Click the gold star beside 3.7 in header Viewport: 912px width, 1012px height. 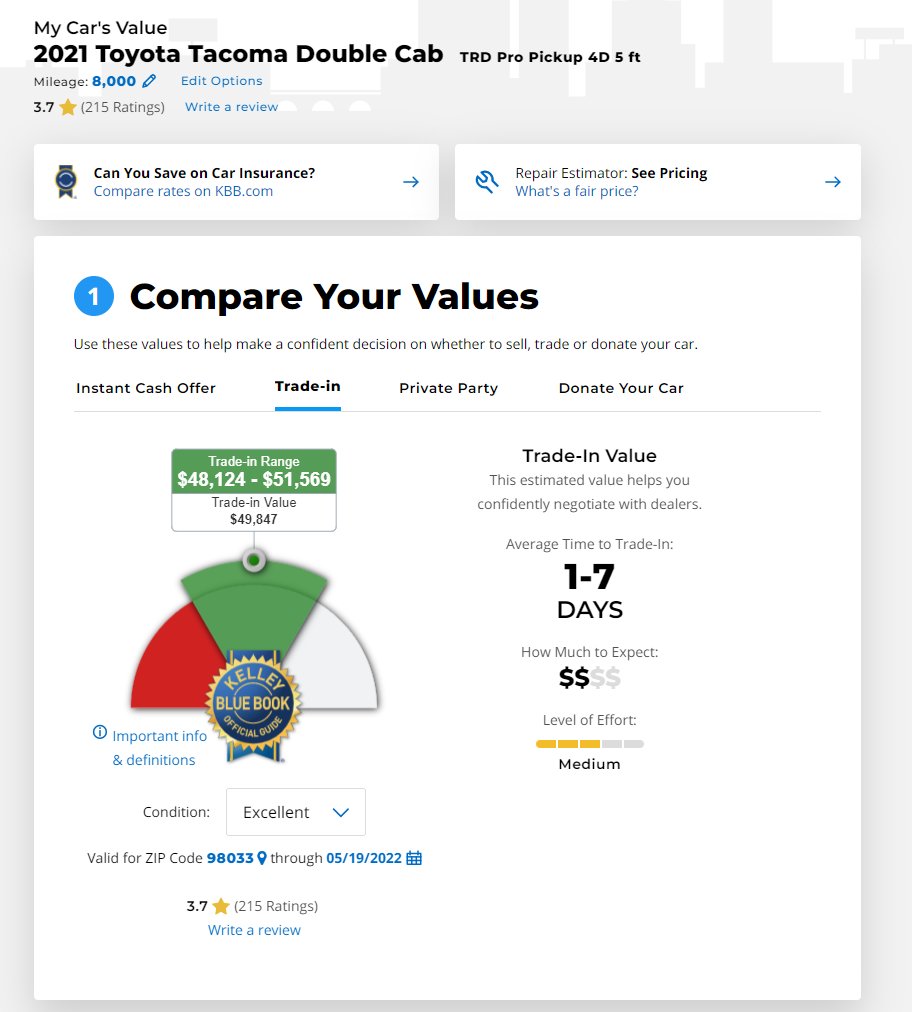(x=68, y=107)
